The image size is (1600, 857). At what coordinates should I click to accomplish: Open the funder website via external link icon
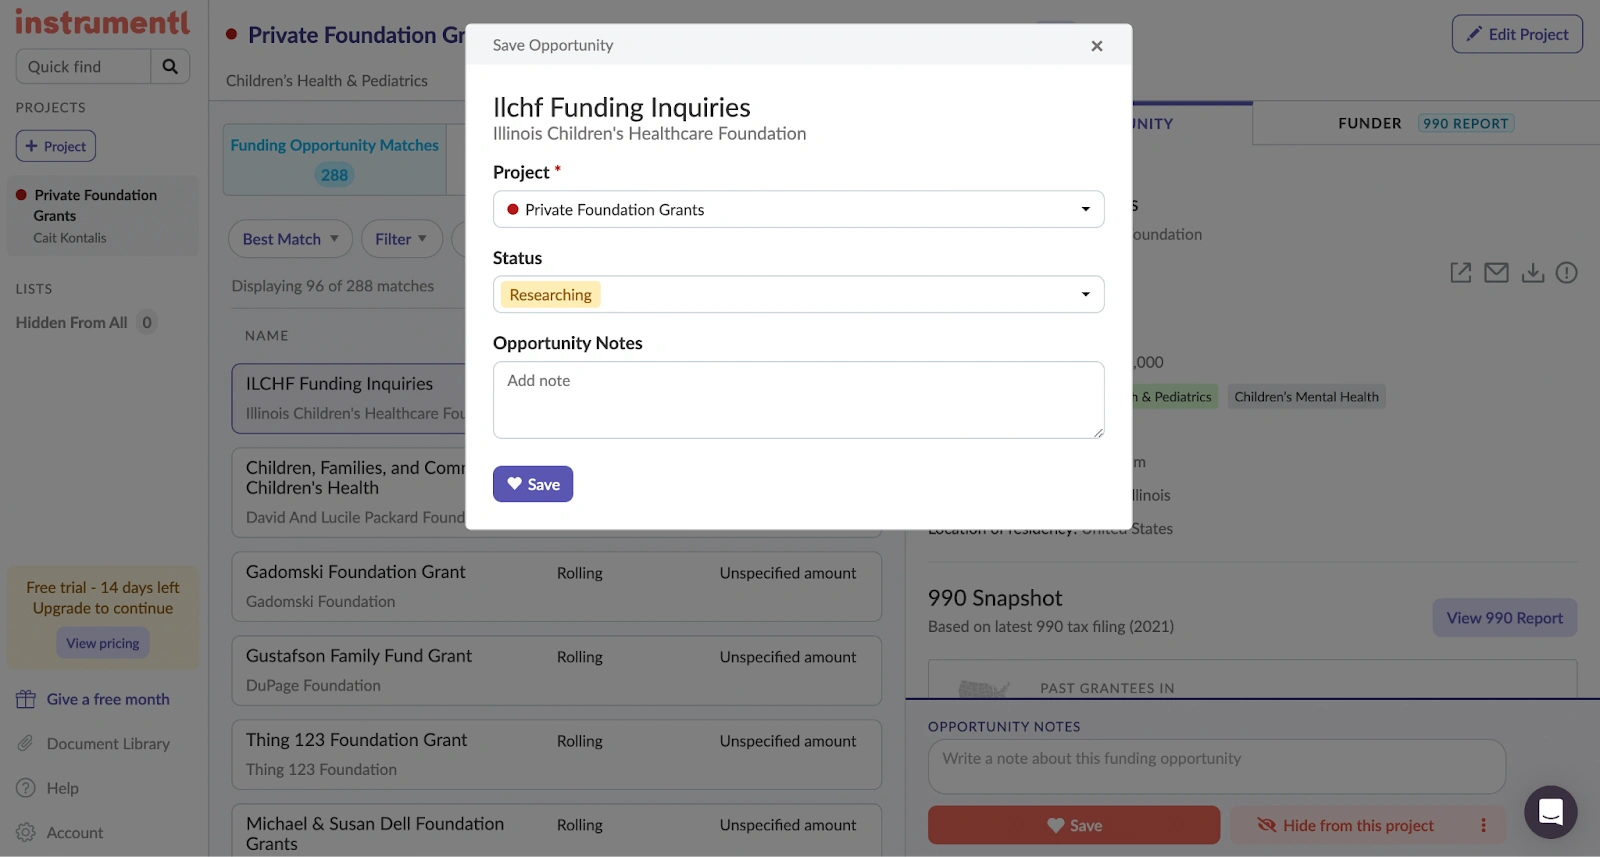[1460, 272]
